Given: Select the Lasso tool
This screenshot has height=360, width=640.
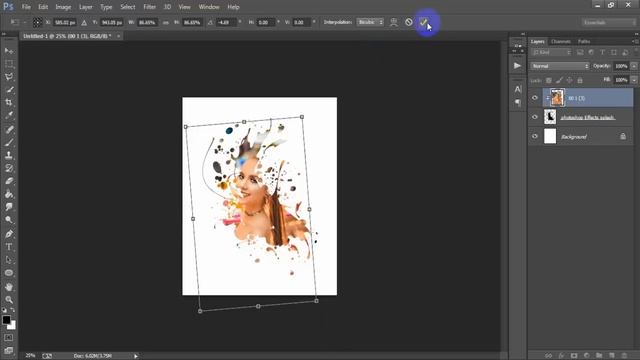Looking at the screenshot, I should coord(9,77).
